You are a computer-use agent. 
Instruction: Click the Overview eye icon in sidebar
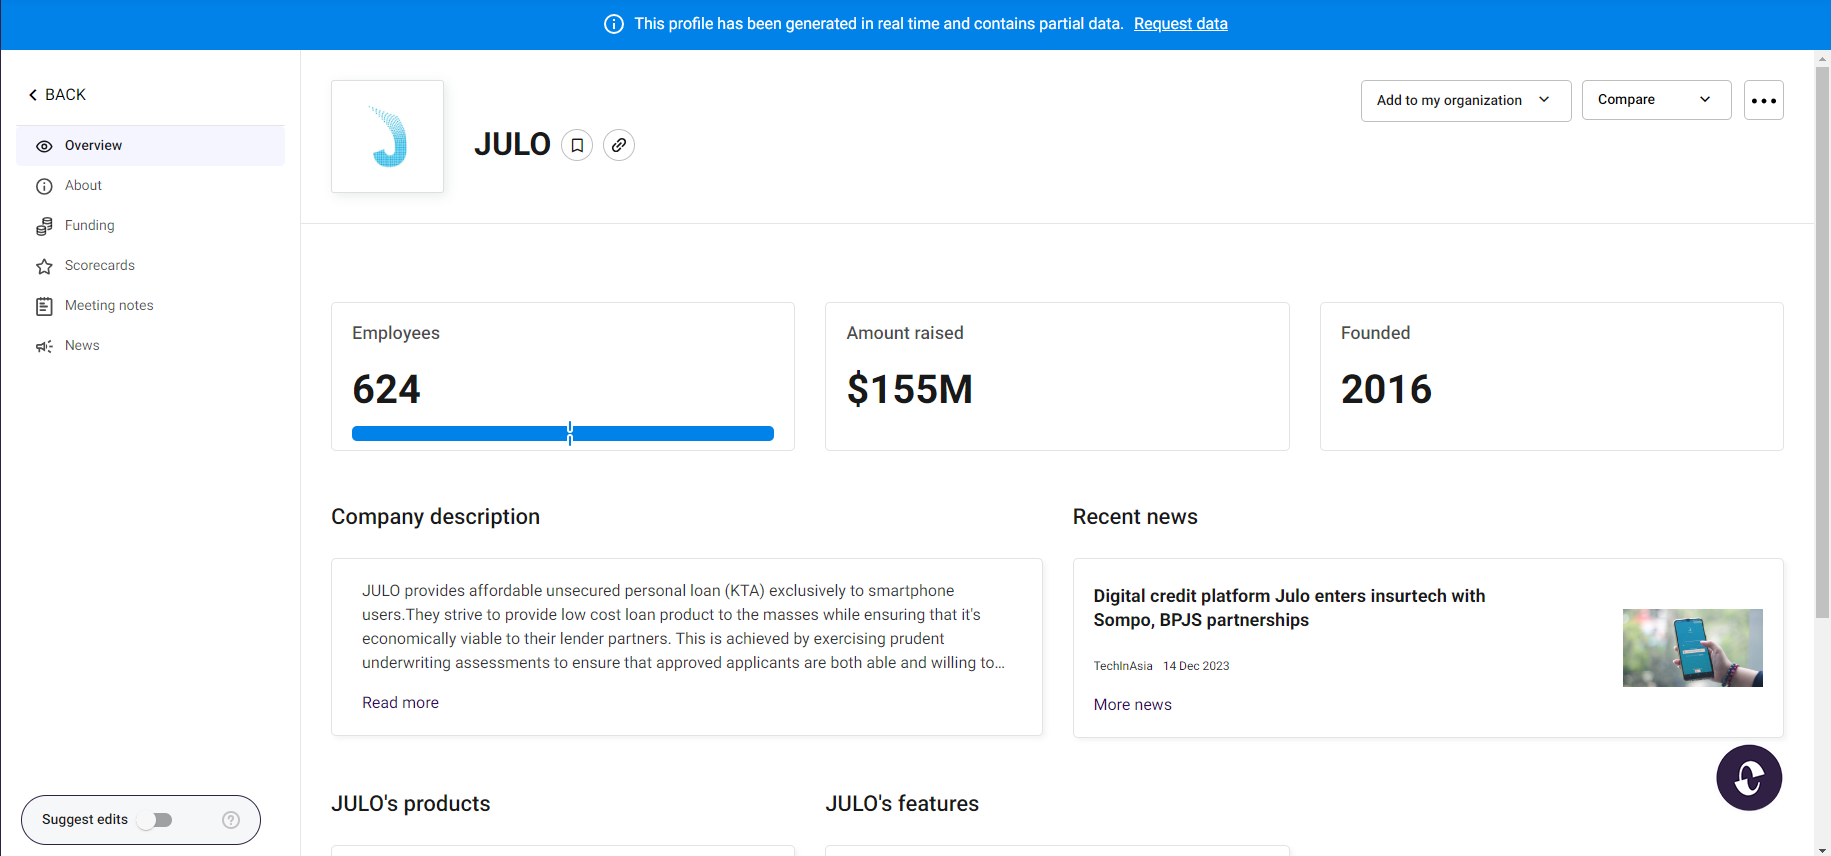[44, 146]
